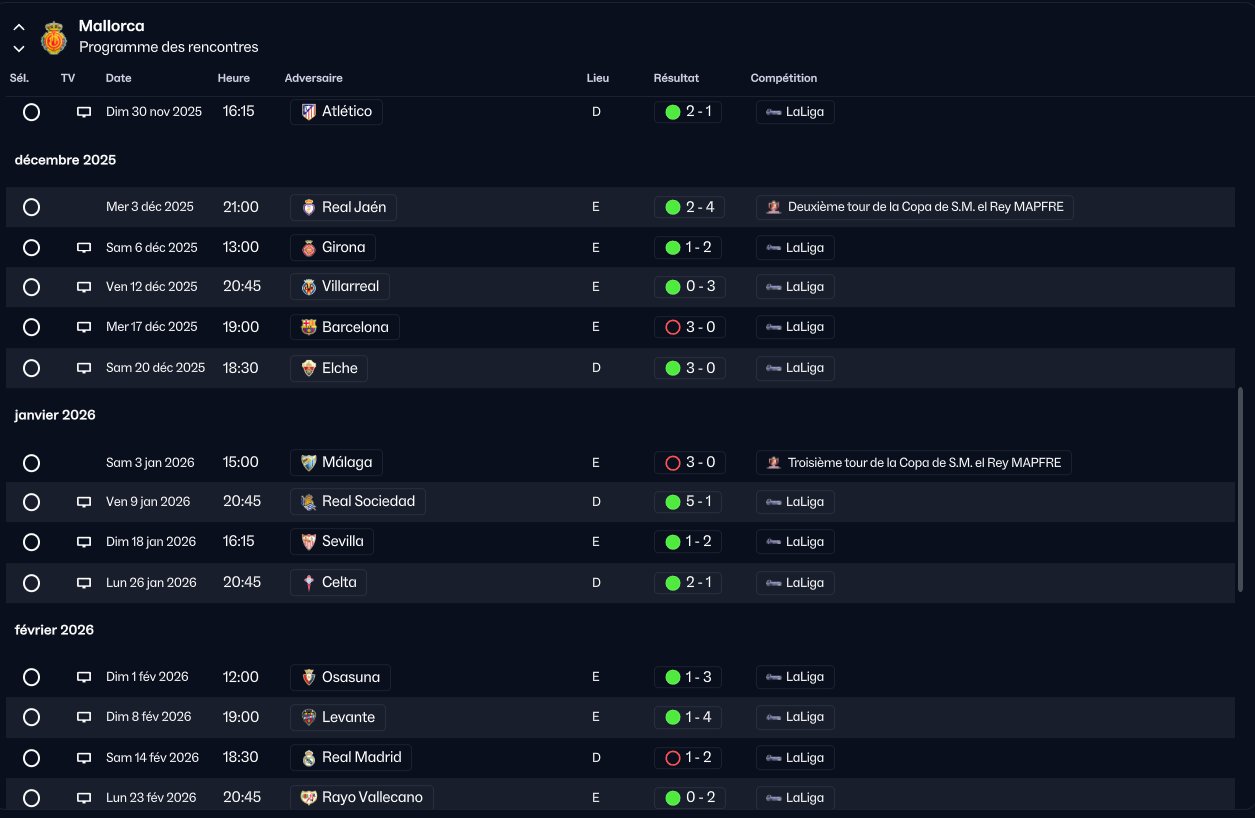Sort by the Compétition column header
Screen dimensions: 1255x818
click(783, 78)
